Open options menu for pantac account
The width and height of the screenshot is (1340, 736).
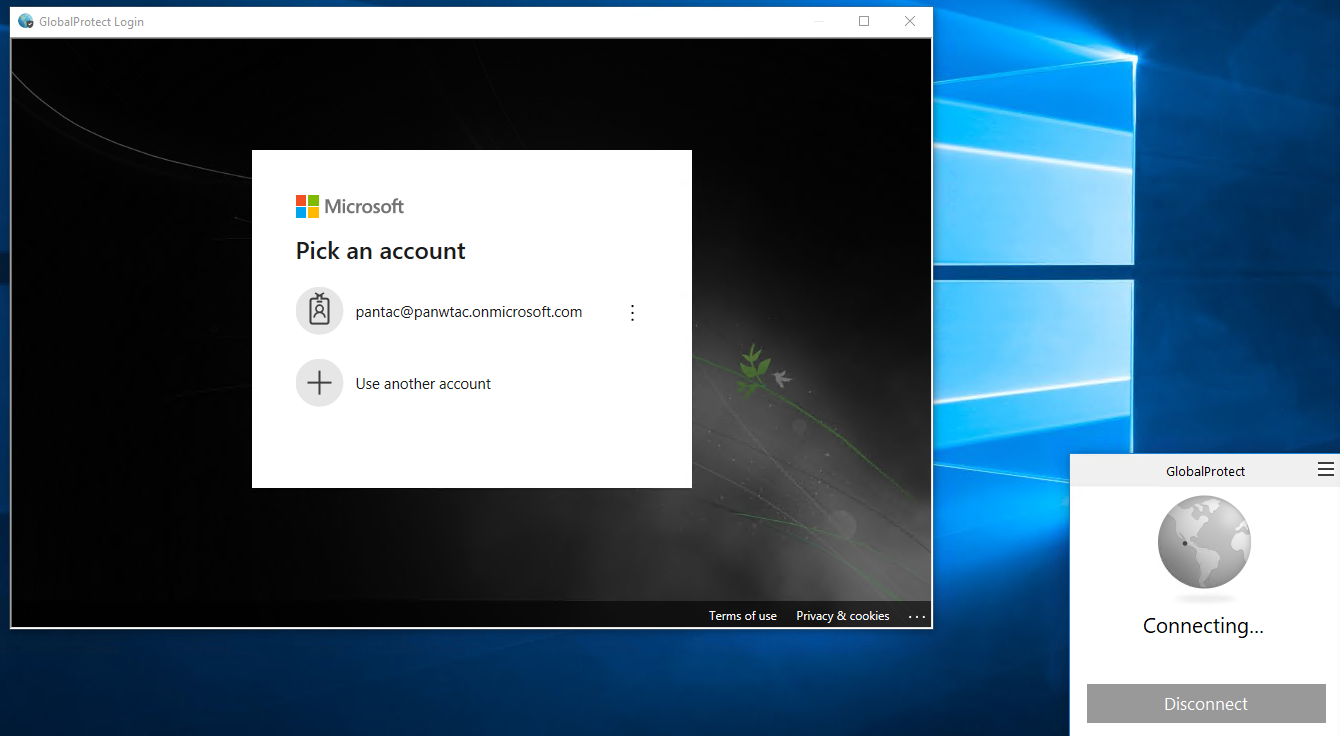(x=632, y=312)
